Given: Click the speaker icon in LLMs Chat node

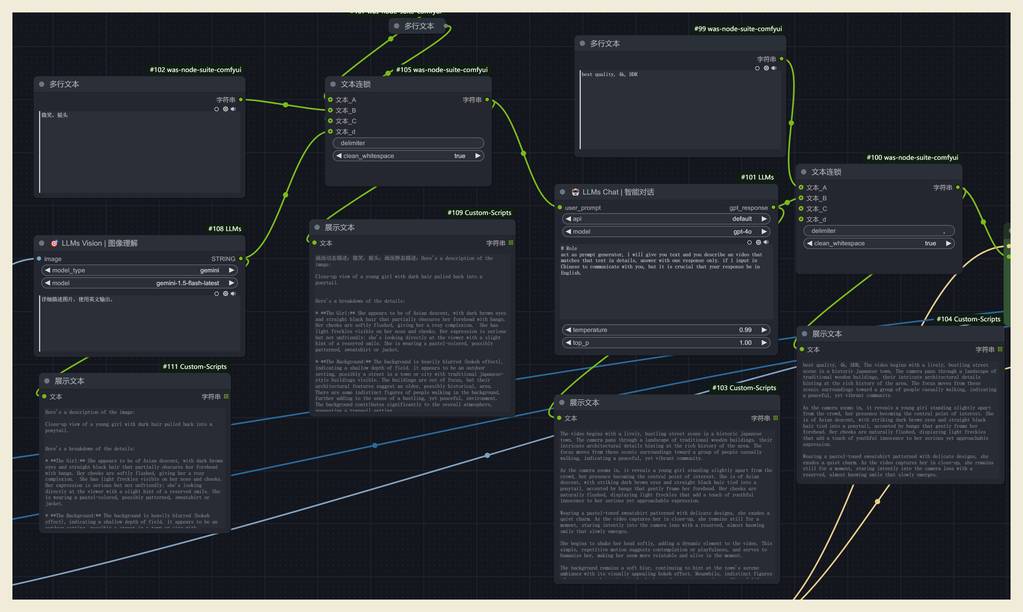Looking at the screenshot, I should point(767,242).
